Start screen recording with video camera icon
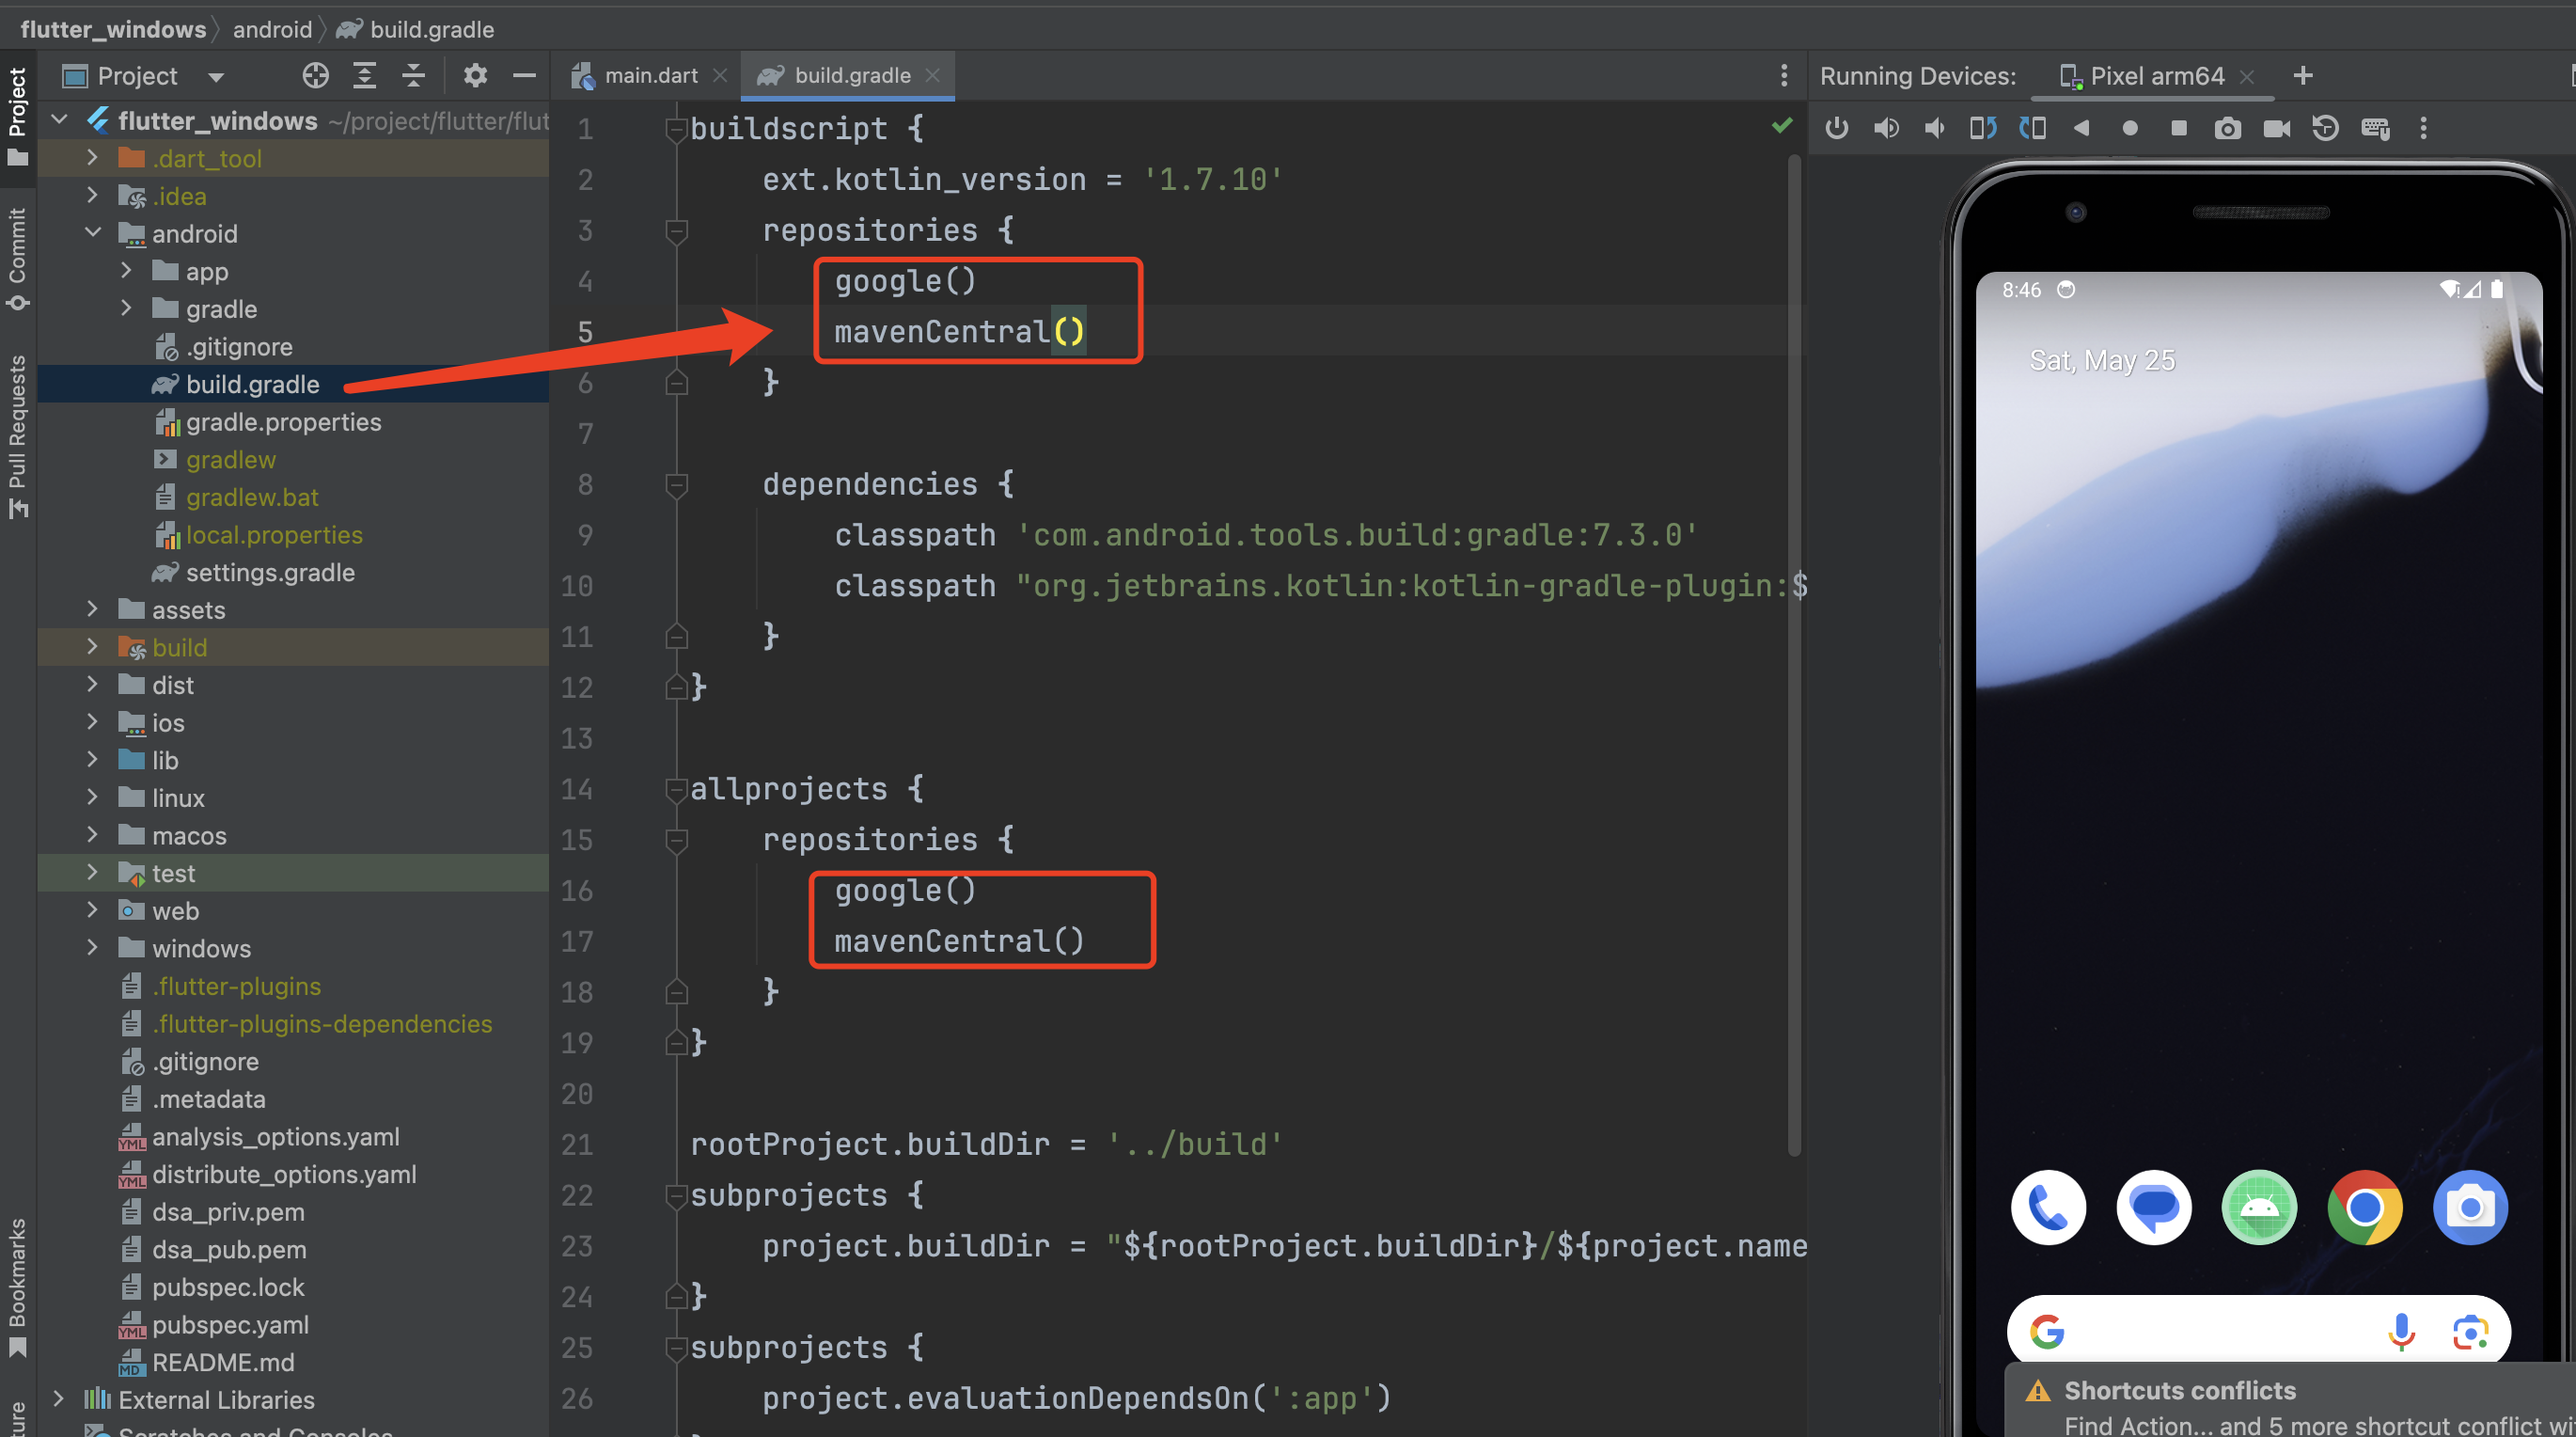 pos(2276,128)
